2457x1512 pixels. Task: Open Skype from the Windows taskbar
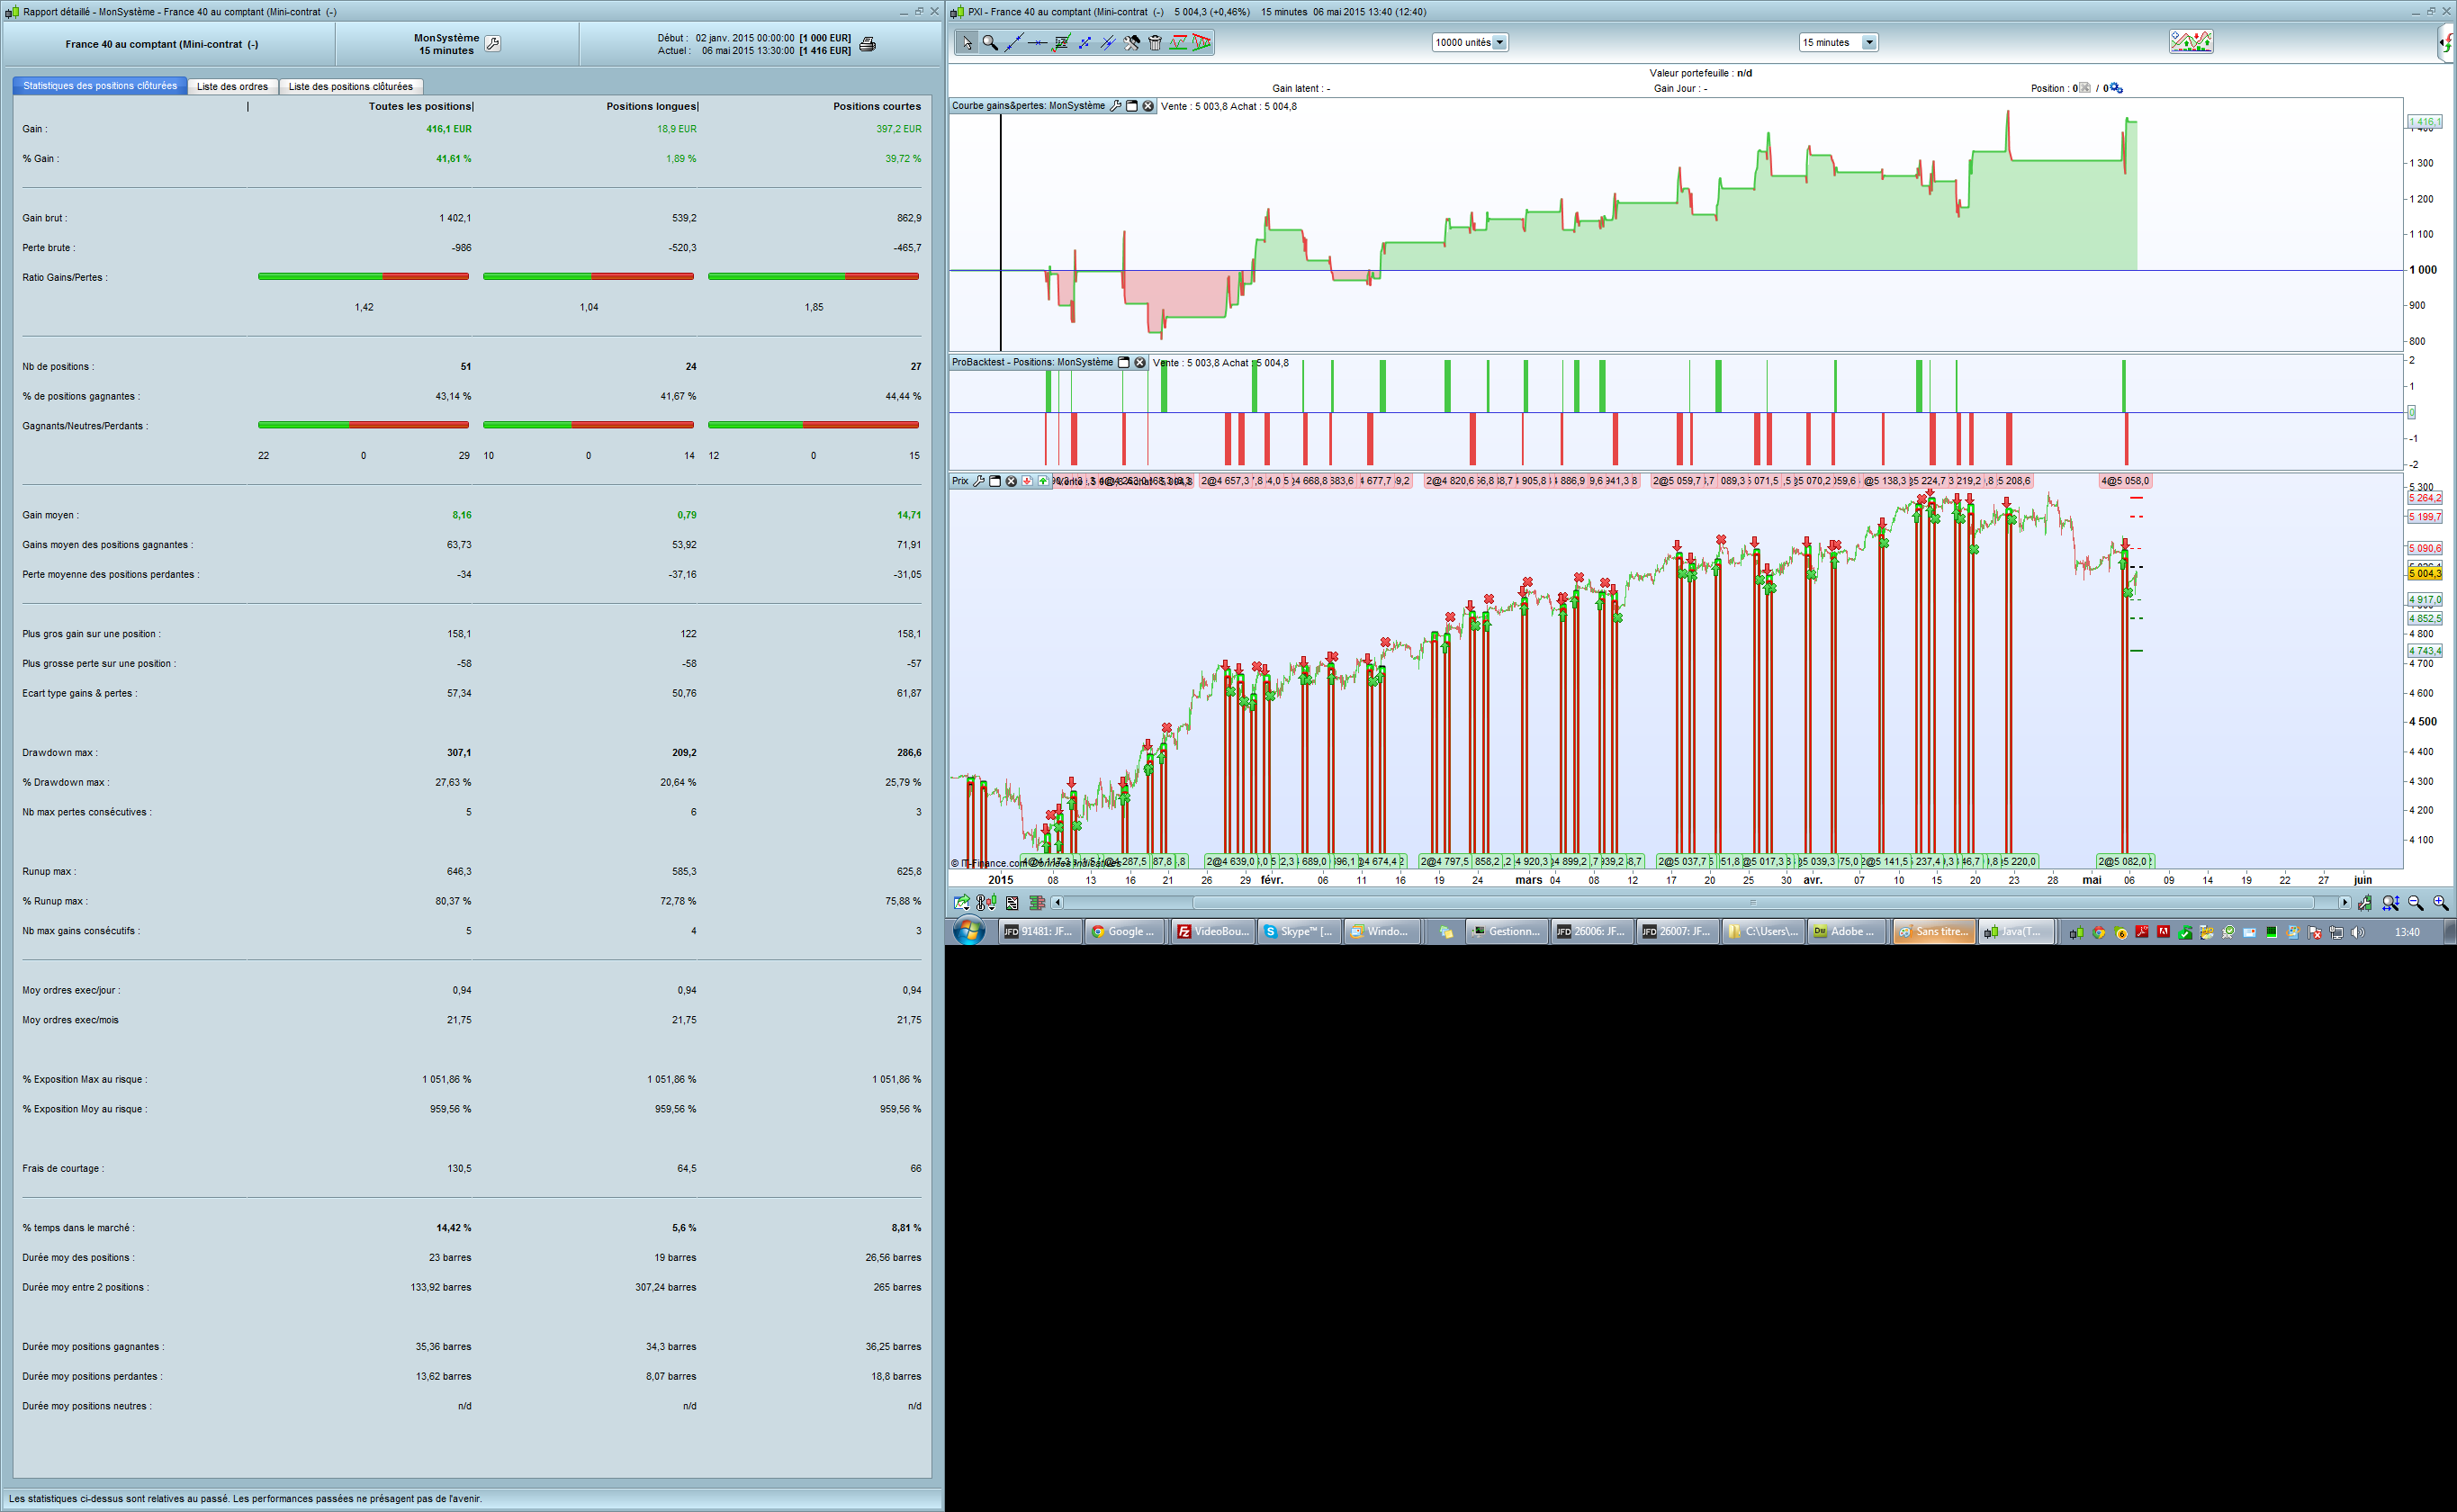point(1298,931)
